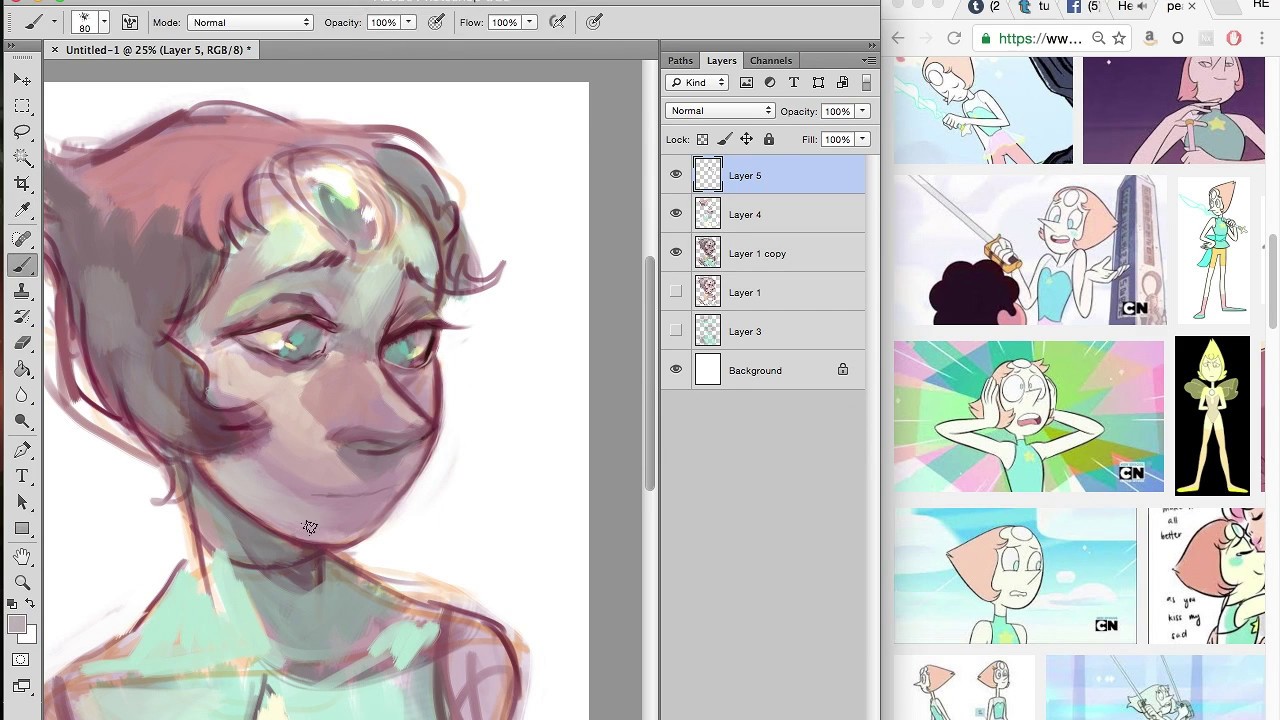Select the Rectangle shape tool
Viewport: 1280px width, 720px height.
pyautogui.click(x=22, y=529)
